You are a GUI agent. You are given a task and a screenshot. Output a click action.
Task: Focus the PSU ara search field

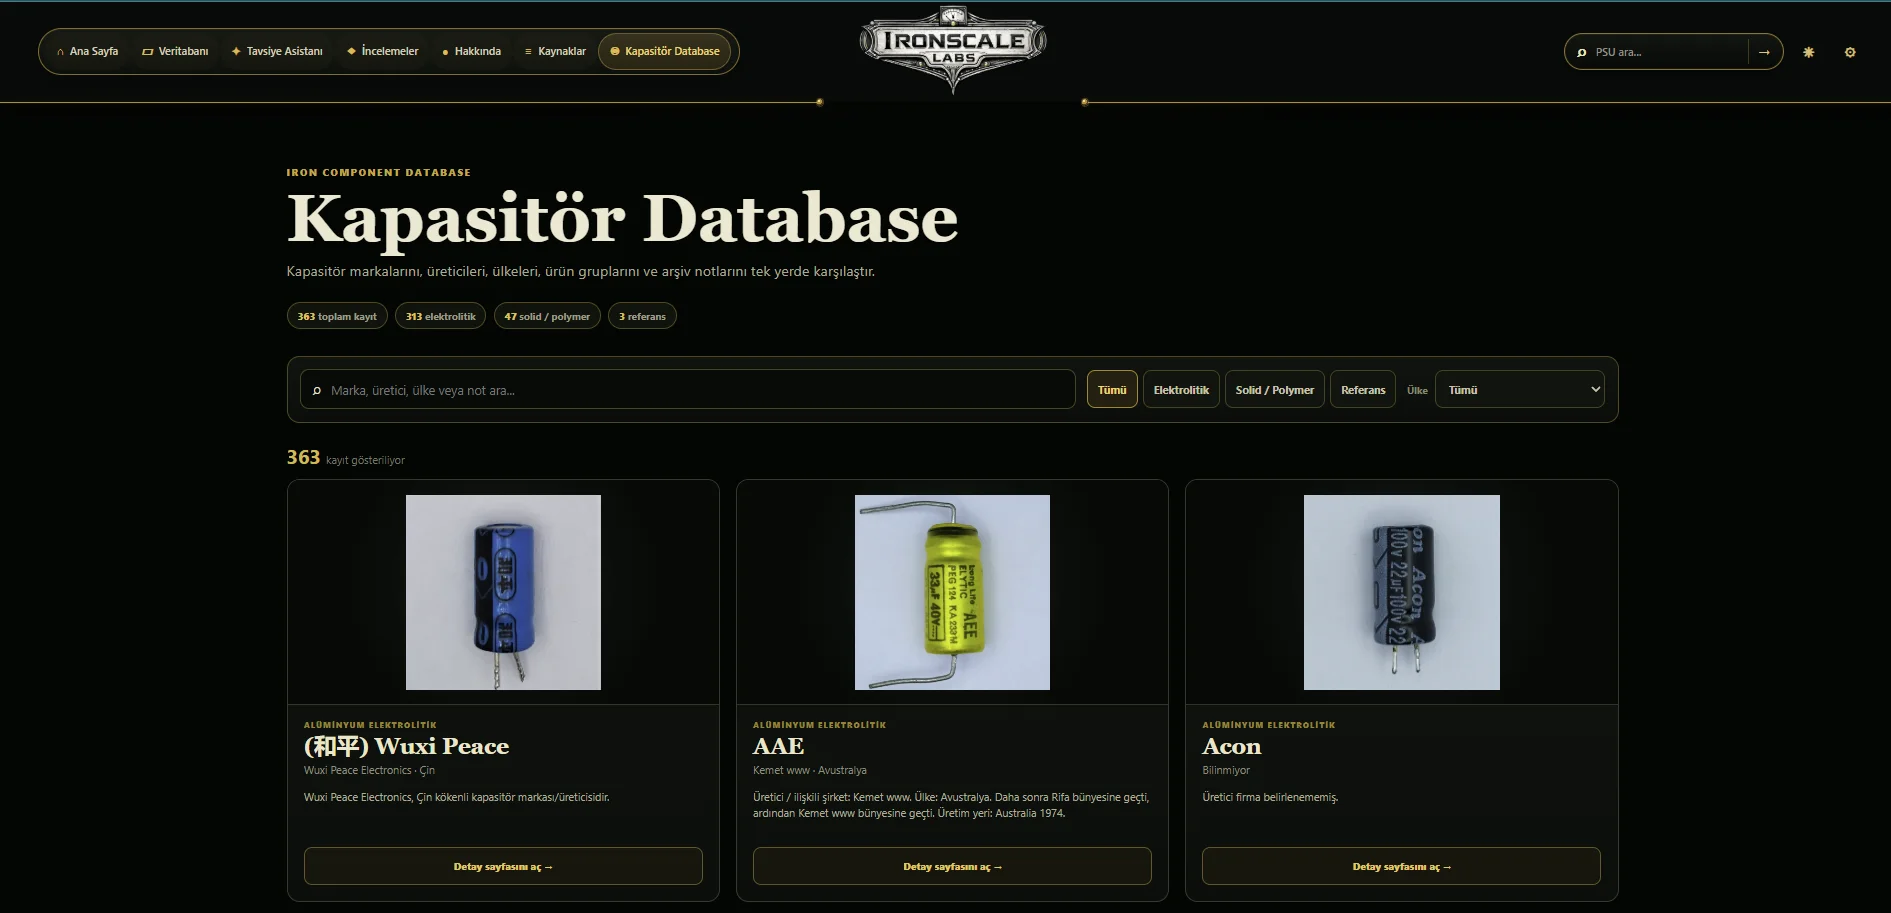tap(1668, 52)
